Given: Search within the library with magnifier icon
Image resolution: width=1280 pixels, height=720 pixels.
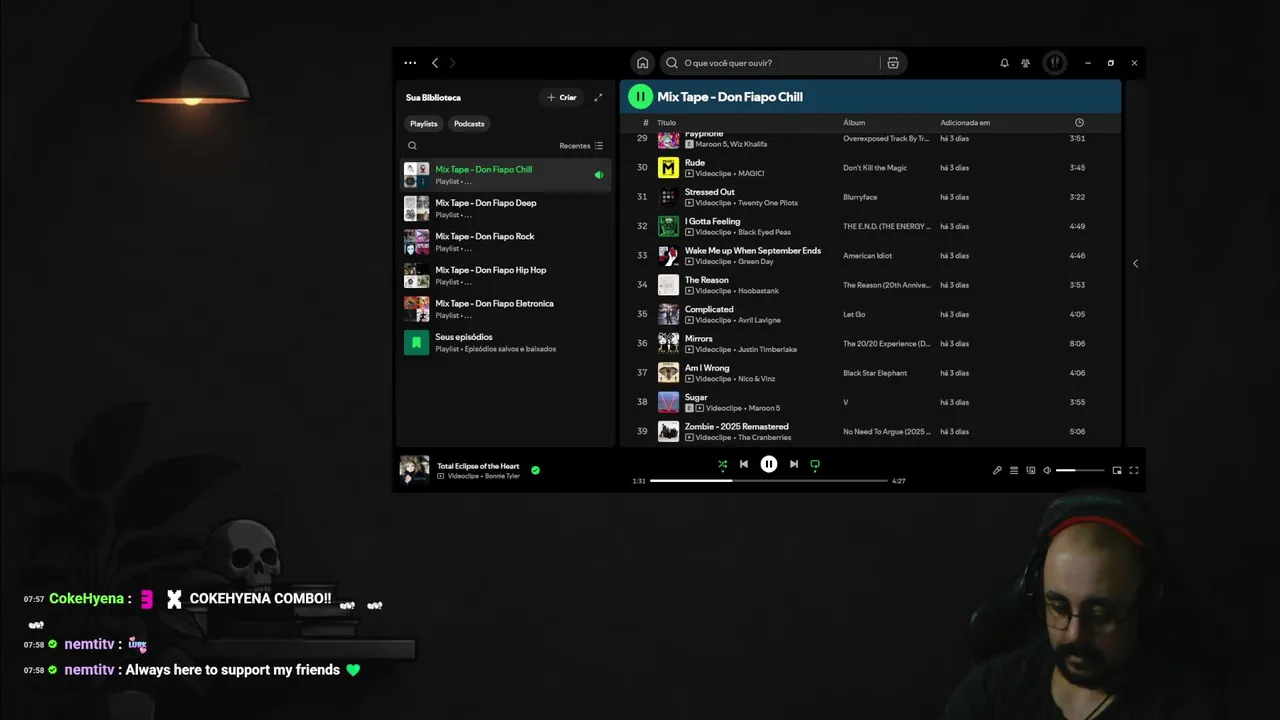Looking at the screenshot, I should pos(412,146).
